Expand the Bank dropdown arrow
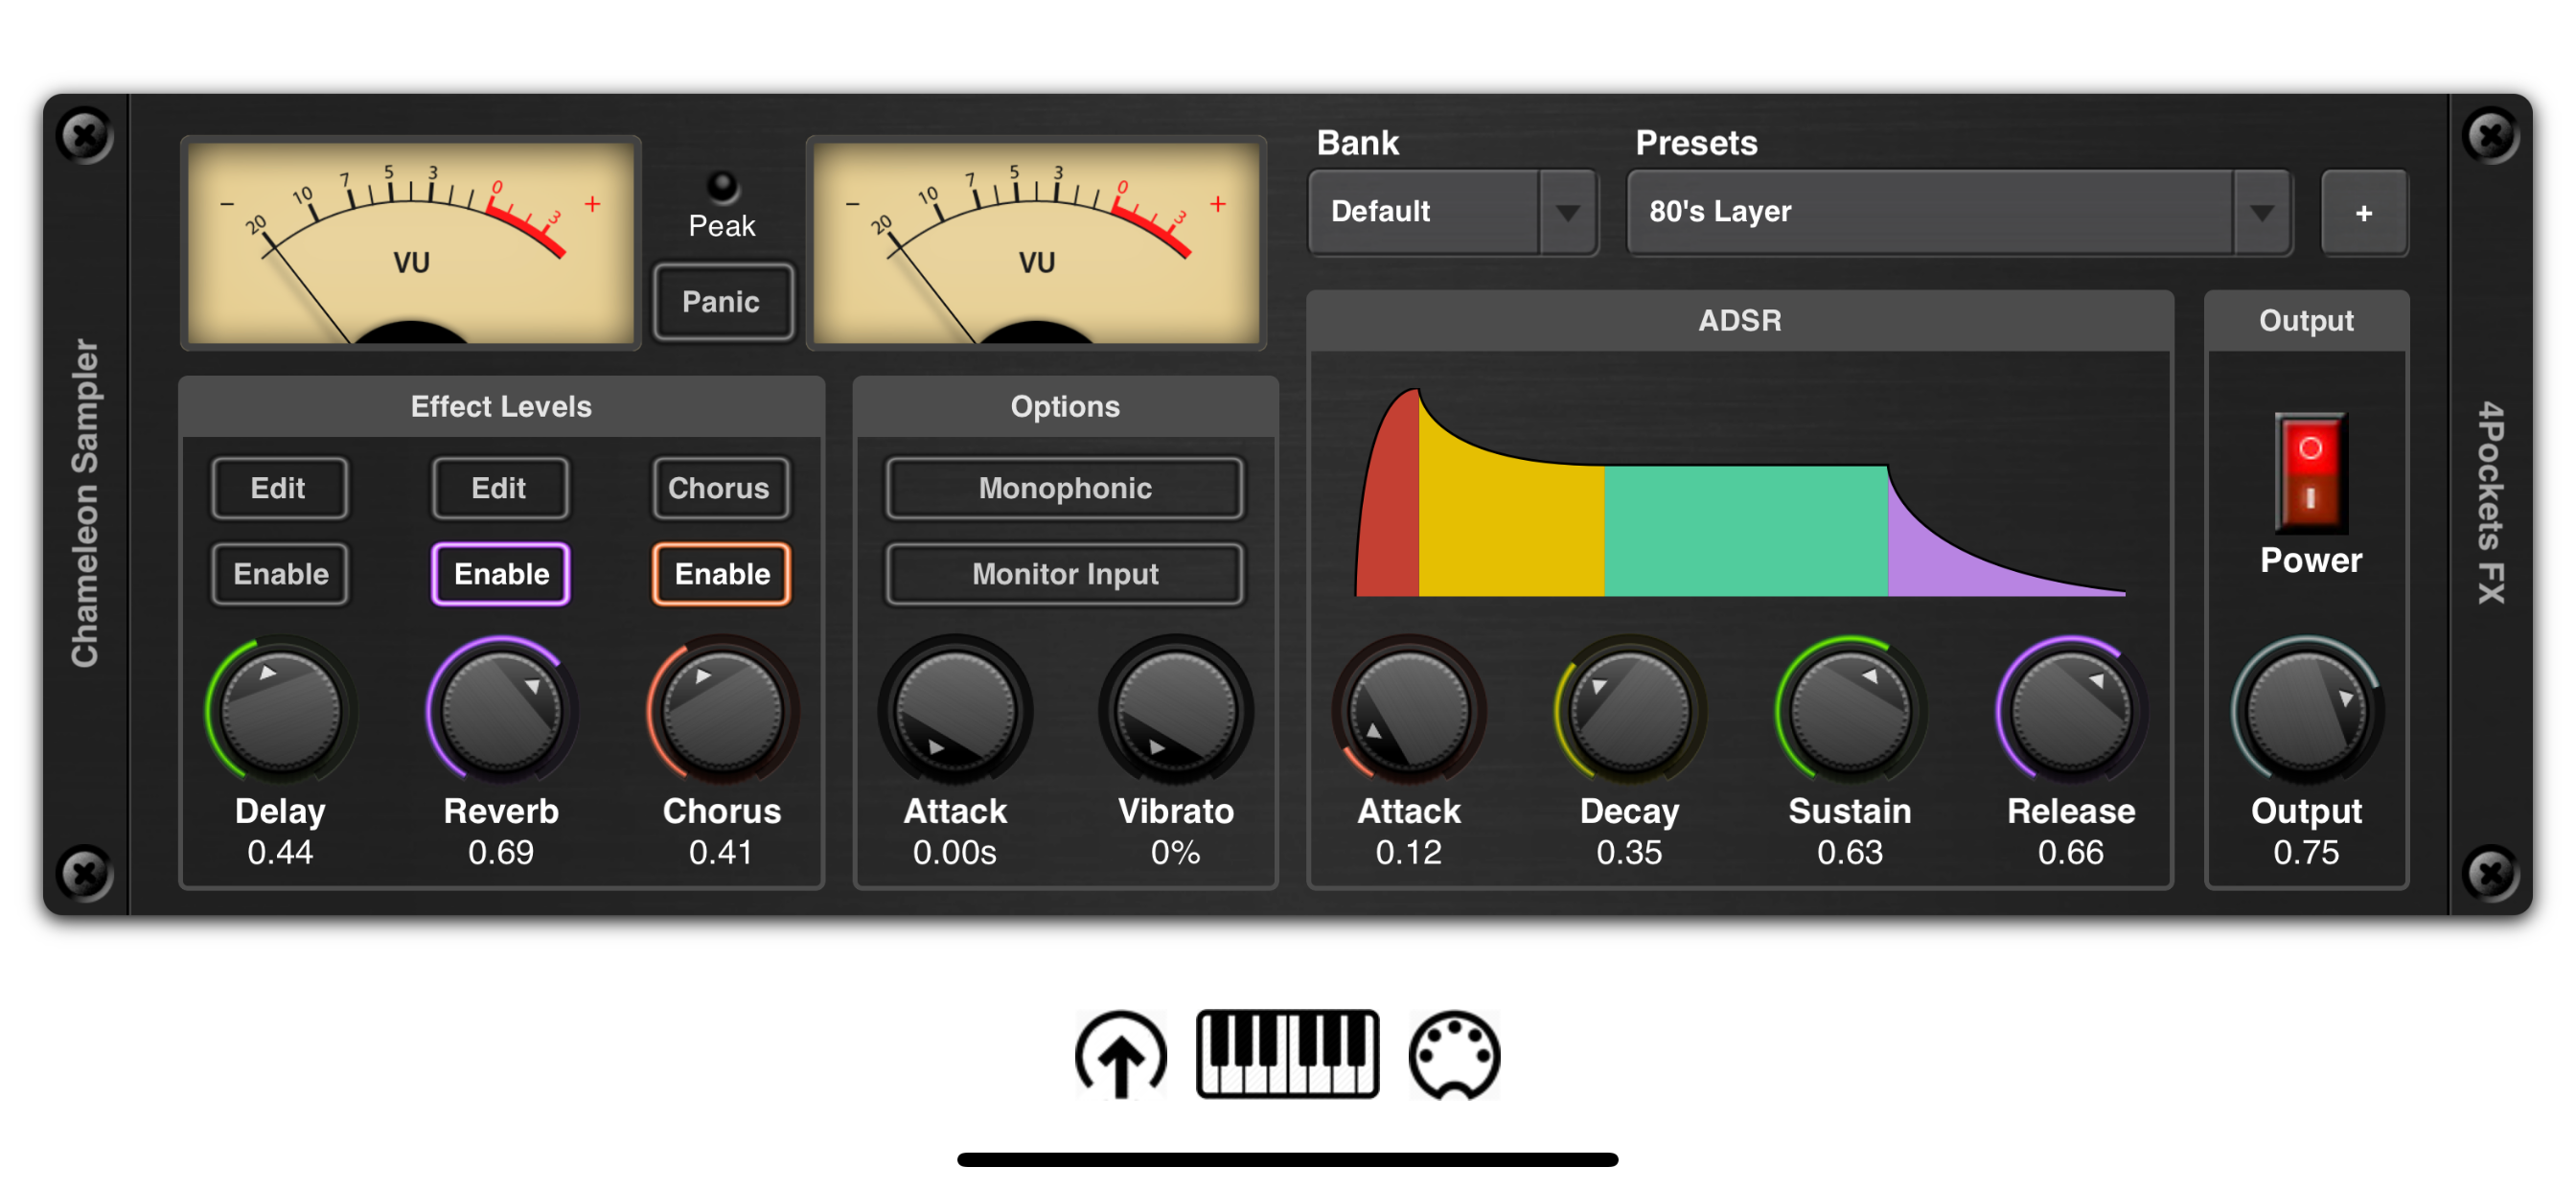 point(1567,212)
